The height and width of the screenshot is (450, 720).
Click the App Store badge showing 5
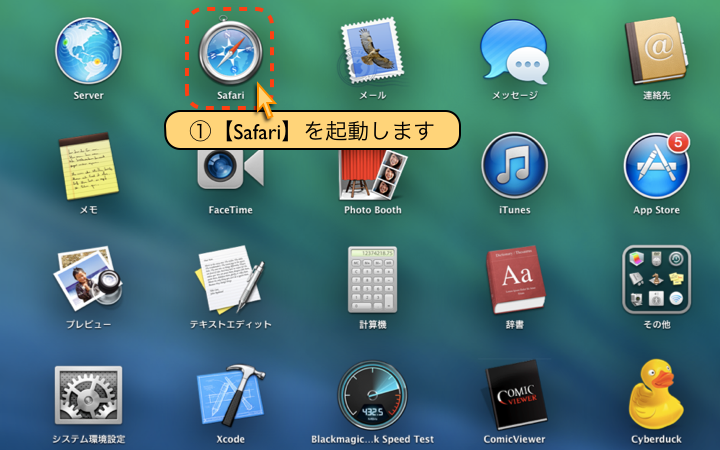(x=679, y=142)
